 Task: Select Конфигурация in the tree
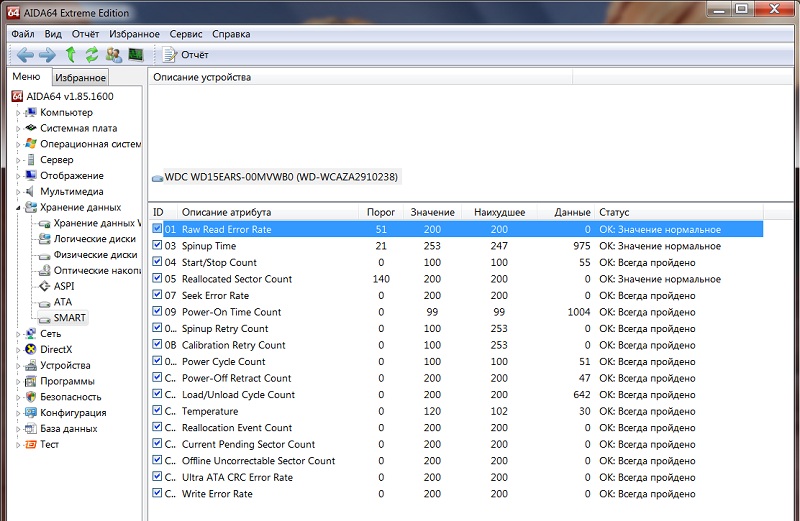pyautogui.click(x=73, y=413)
